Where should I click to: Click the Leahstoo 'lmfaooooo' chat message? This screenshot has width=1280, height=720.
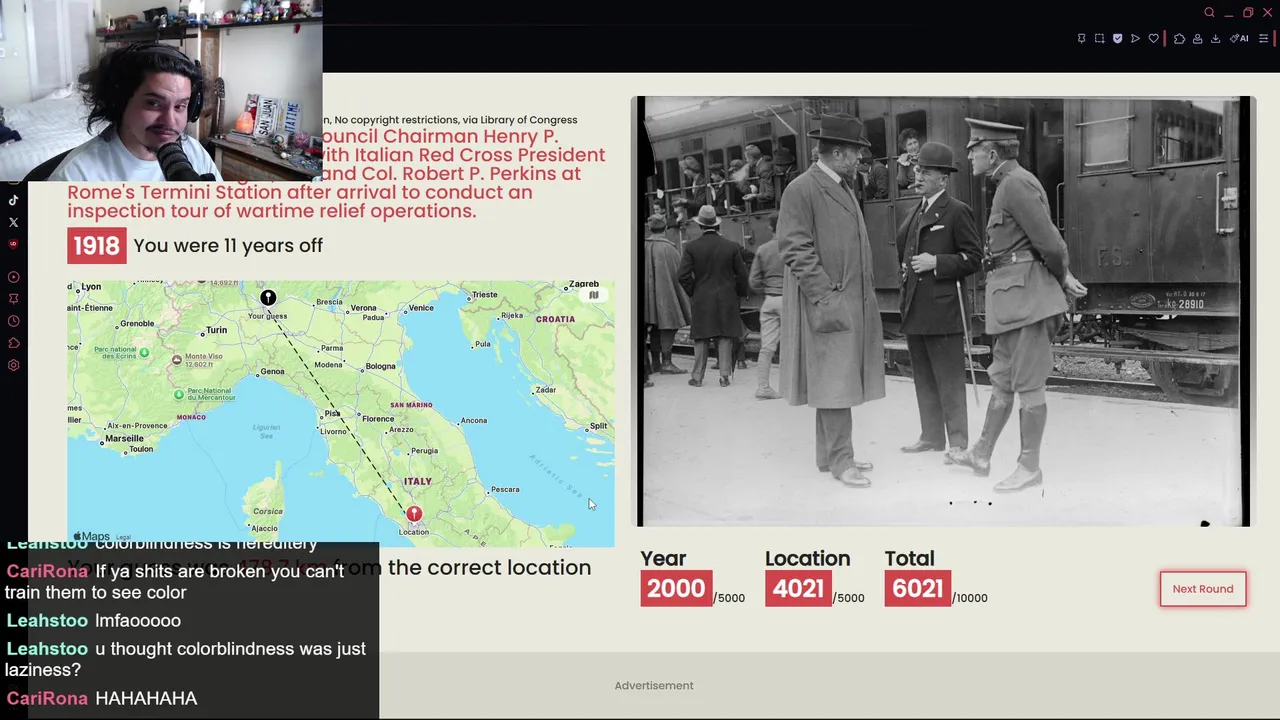tap(94, 621)
